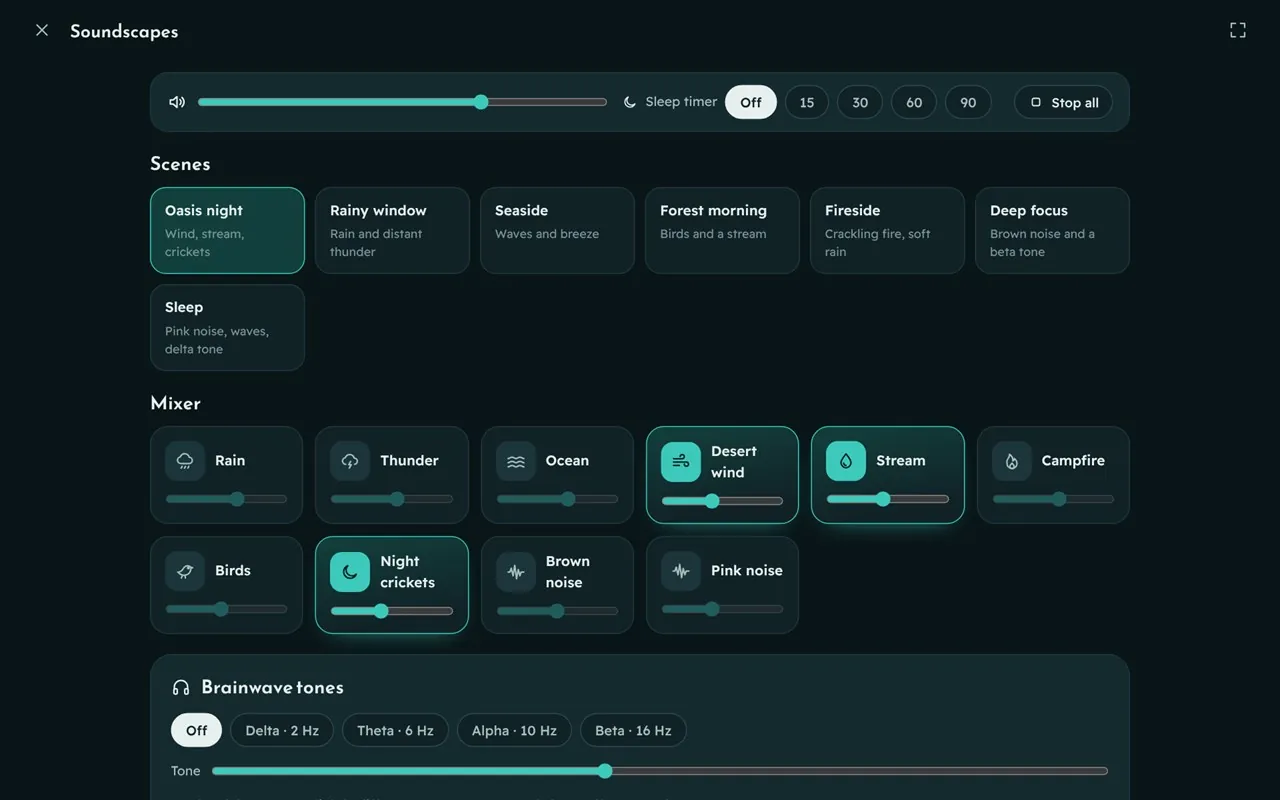Toggle the Night crickets moon icon

click(350, 571)
